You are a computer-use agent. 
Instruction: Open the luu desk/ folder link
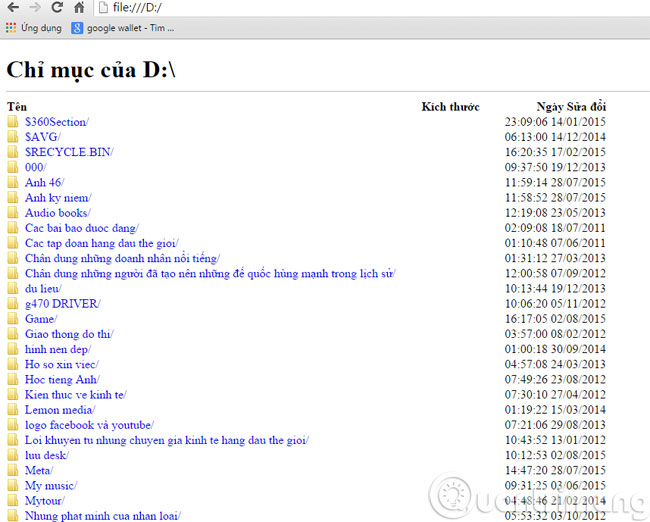[47, 455]
